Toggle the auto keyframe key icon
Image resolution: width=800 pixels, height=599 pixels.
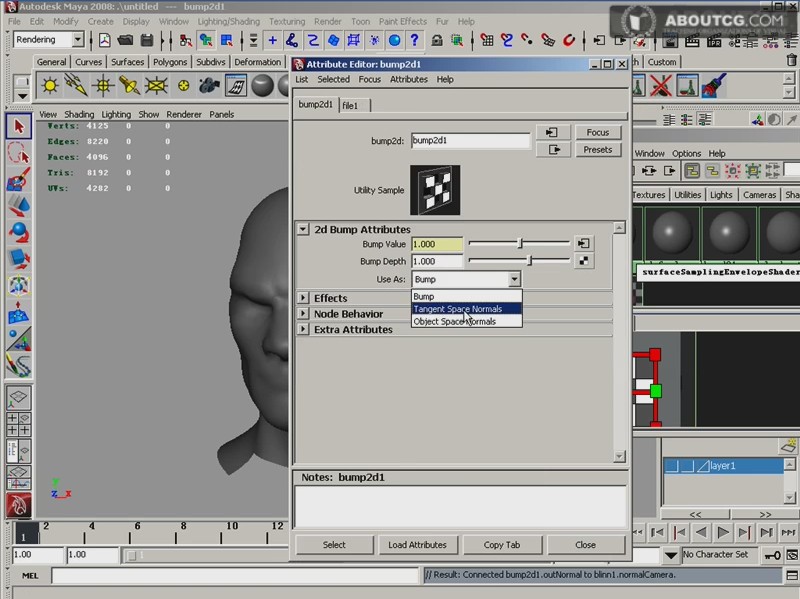(x=772, y=555)
